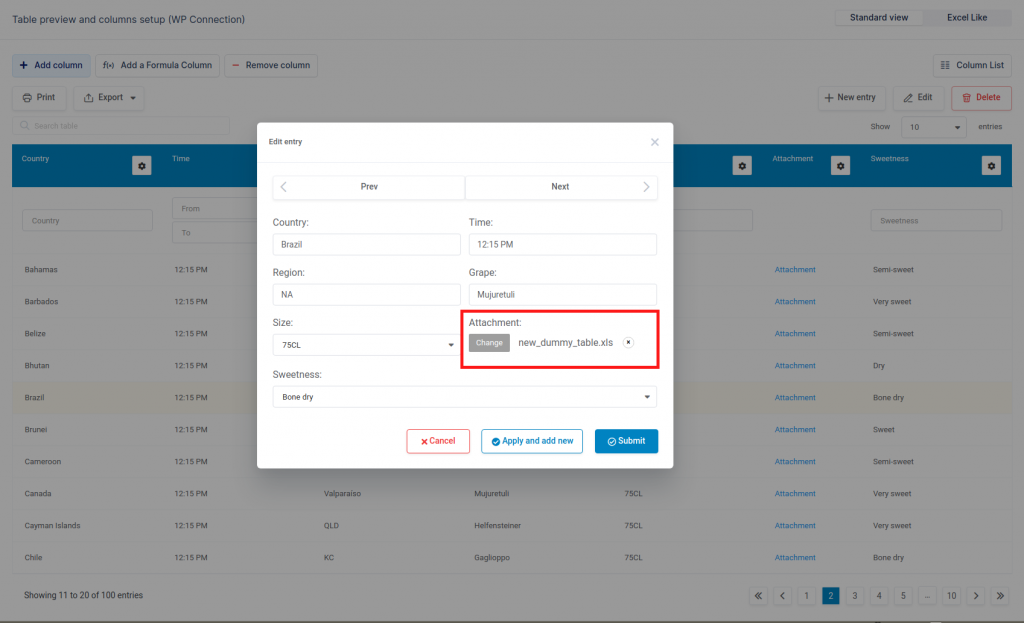Click the Remove column minus icon
Viewport: 1024px width, 623px height.
point(235,65)
